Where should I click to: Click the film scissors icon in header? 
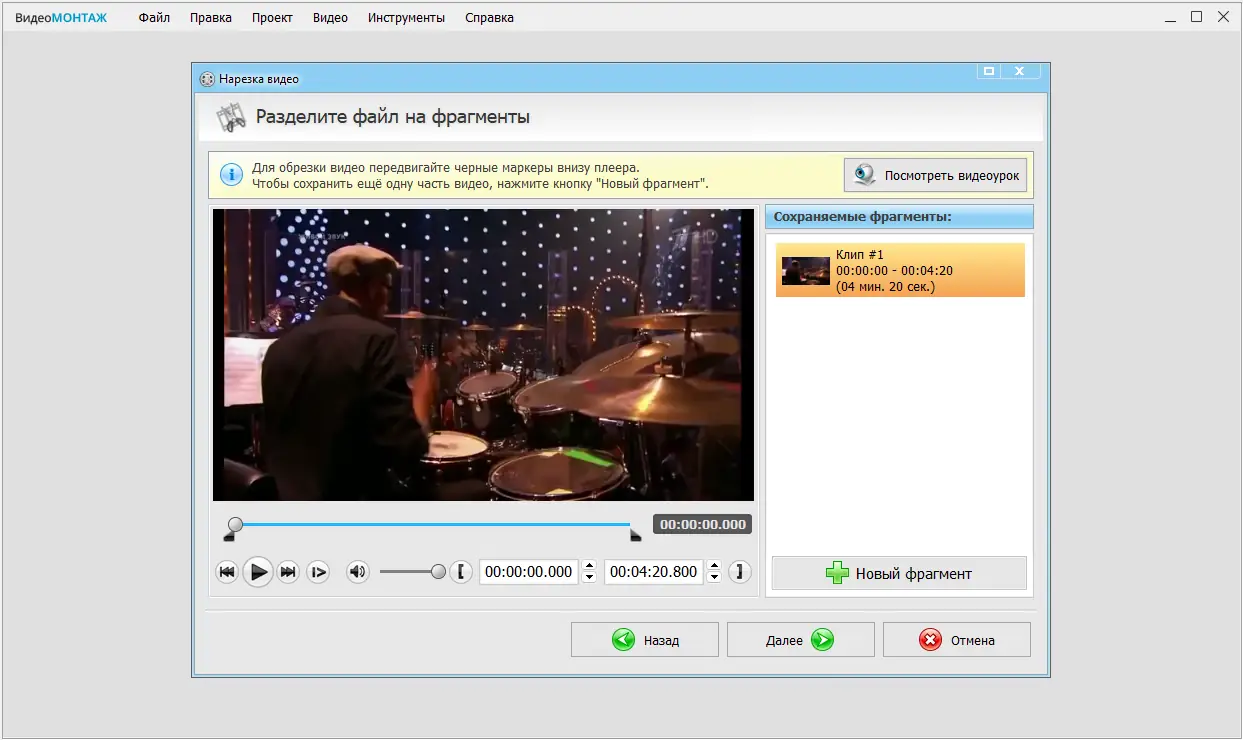click(231, 117)
